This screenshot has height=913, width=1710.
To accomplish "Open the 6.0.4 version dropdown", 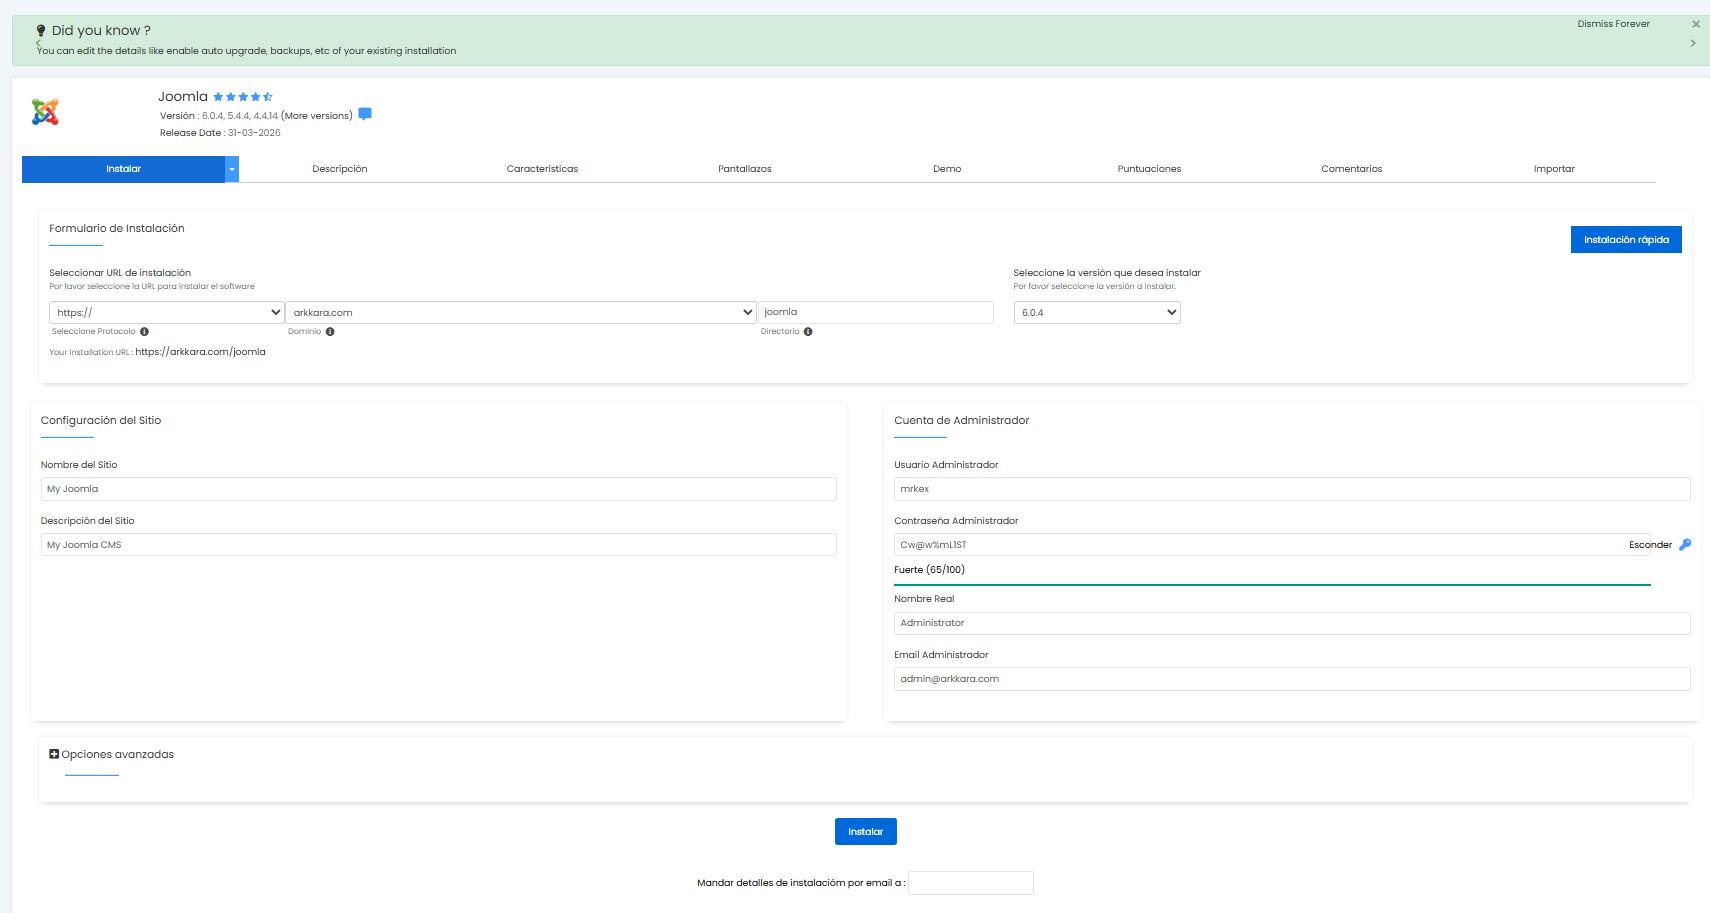I will pyautogui.click(x=1097, y=313).
